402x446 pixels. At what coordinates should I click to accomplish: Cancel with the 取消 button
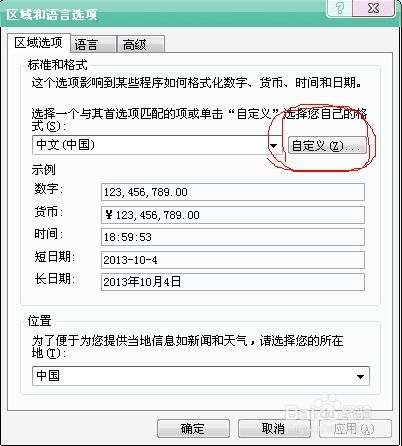274,429
